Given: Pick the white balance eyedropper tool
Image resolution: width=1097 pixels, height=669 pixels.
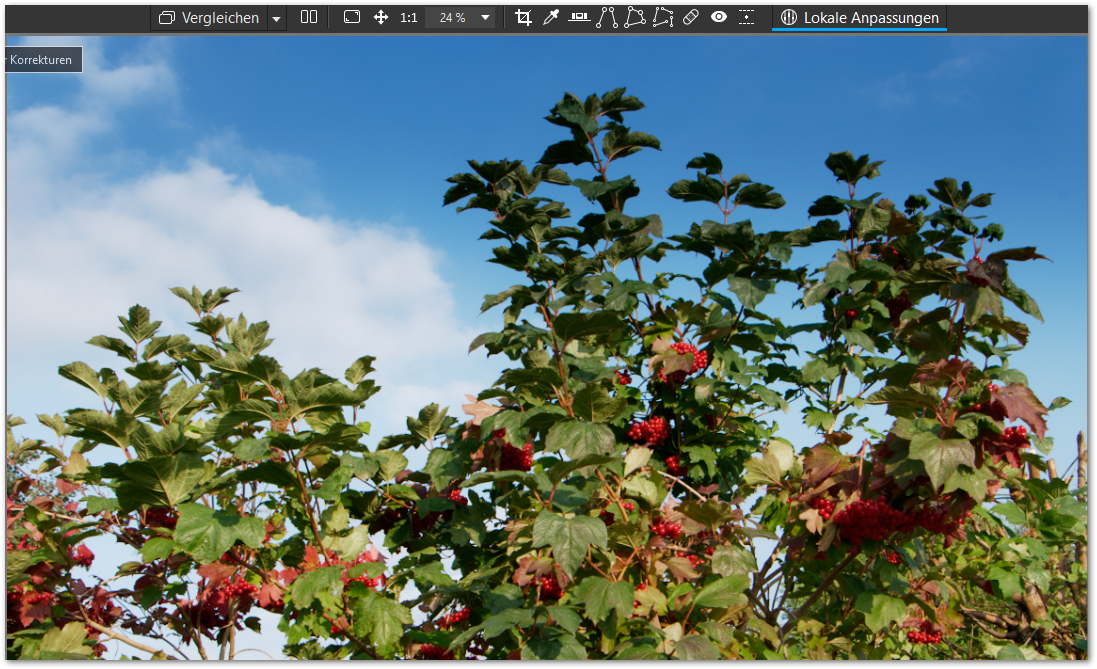Looking at the screenshot, I should [x=550, y=17].
